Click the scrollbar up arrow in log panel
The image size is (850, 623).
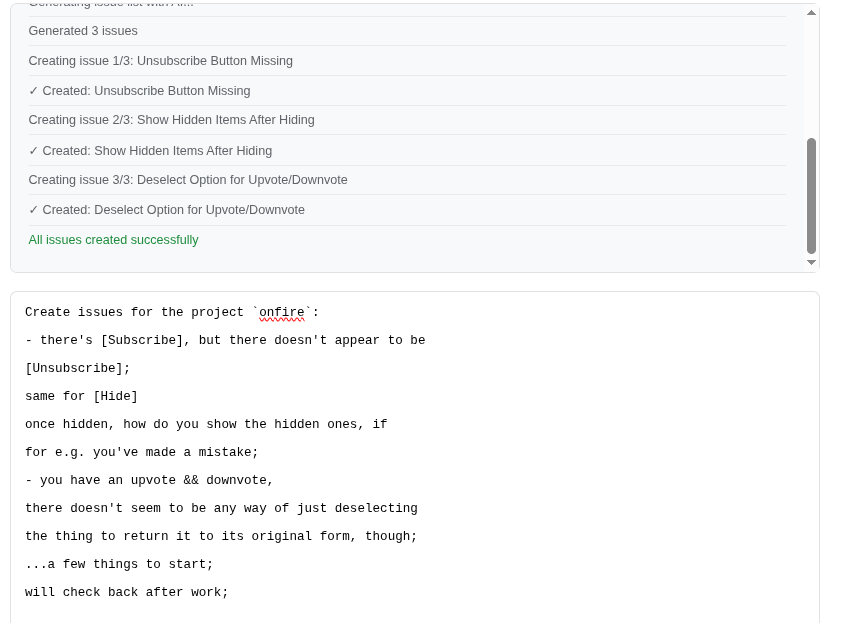[x=811, y=13]
